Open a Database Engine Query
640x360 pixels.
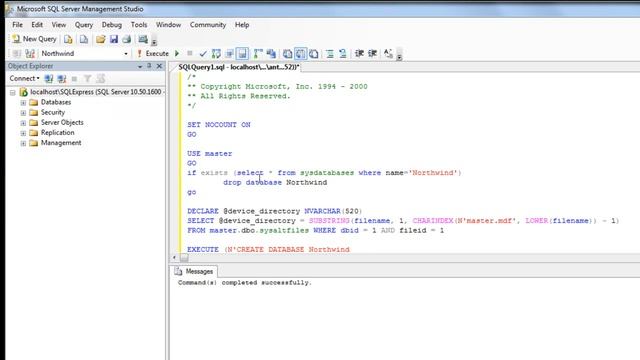(68, 39)
